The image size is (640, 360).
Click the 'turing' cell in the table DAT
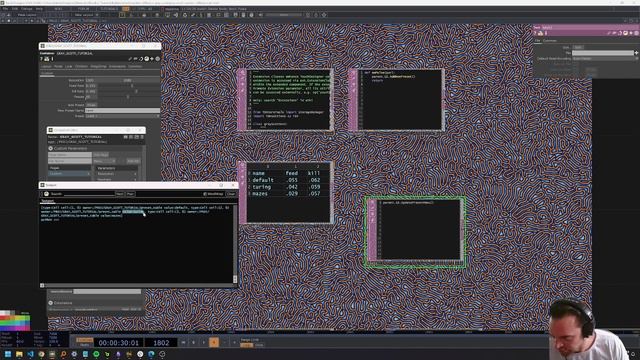pyautogui.click(x=262, y=187)
